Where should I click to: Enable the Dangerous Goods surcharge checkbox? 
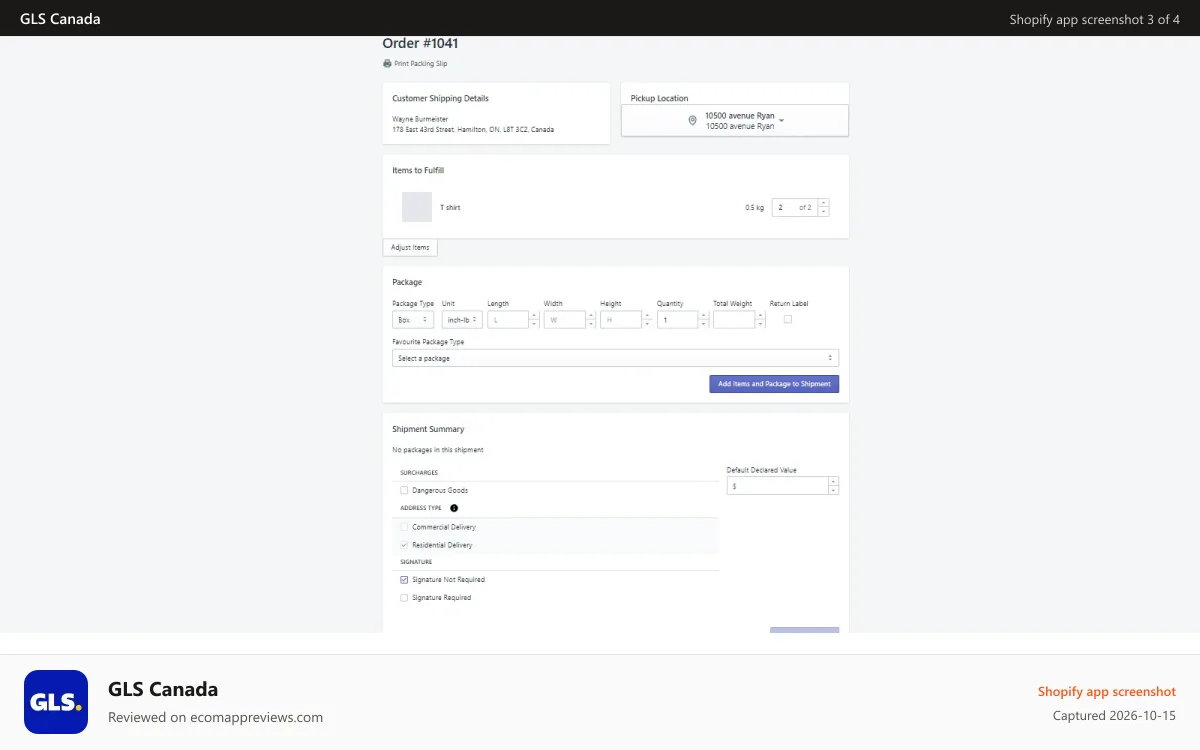point(404,490)
